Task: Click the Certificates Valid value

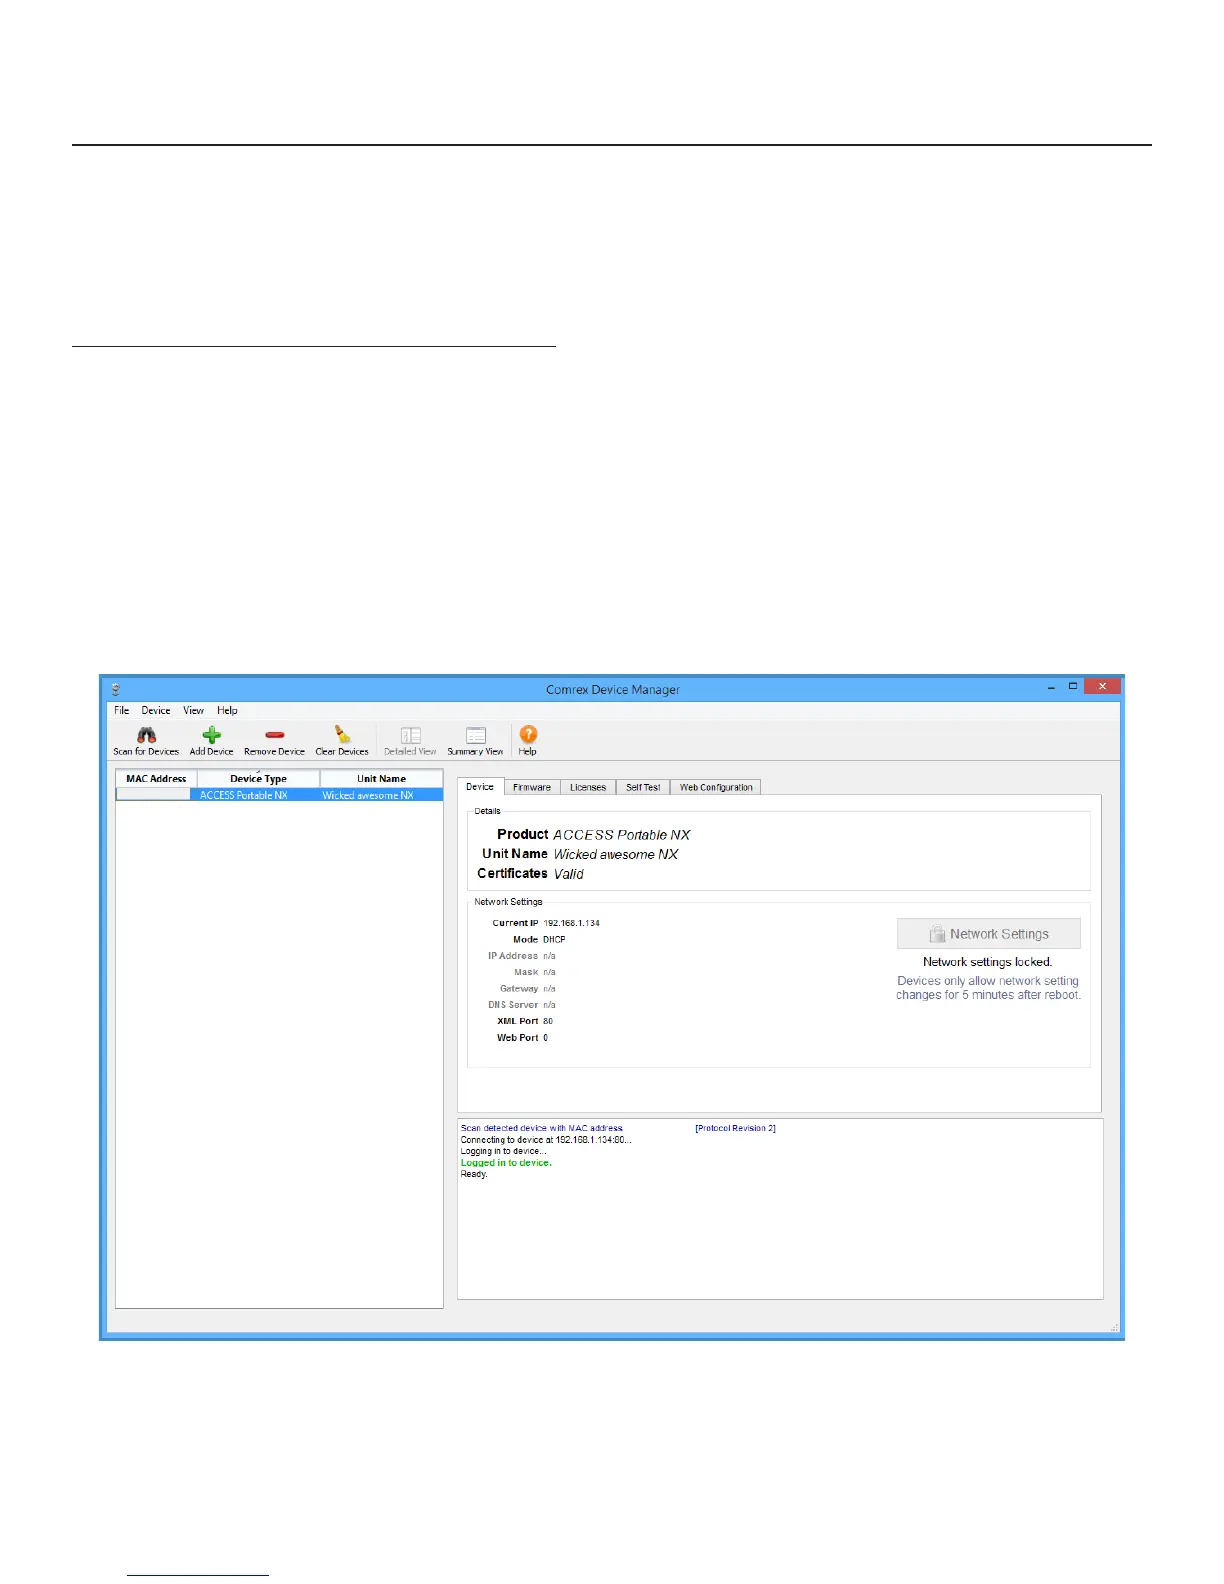Action: tap(569, 874)
